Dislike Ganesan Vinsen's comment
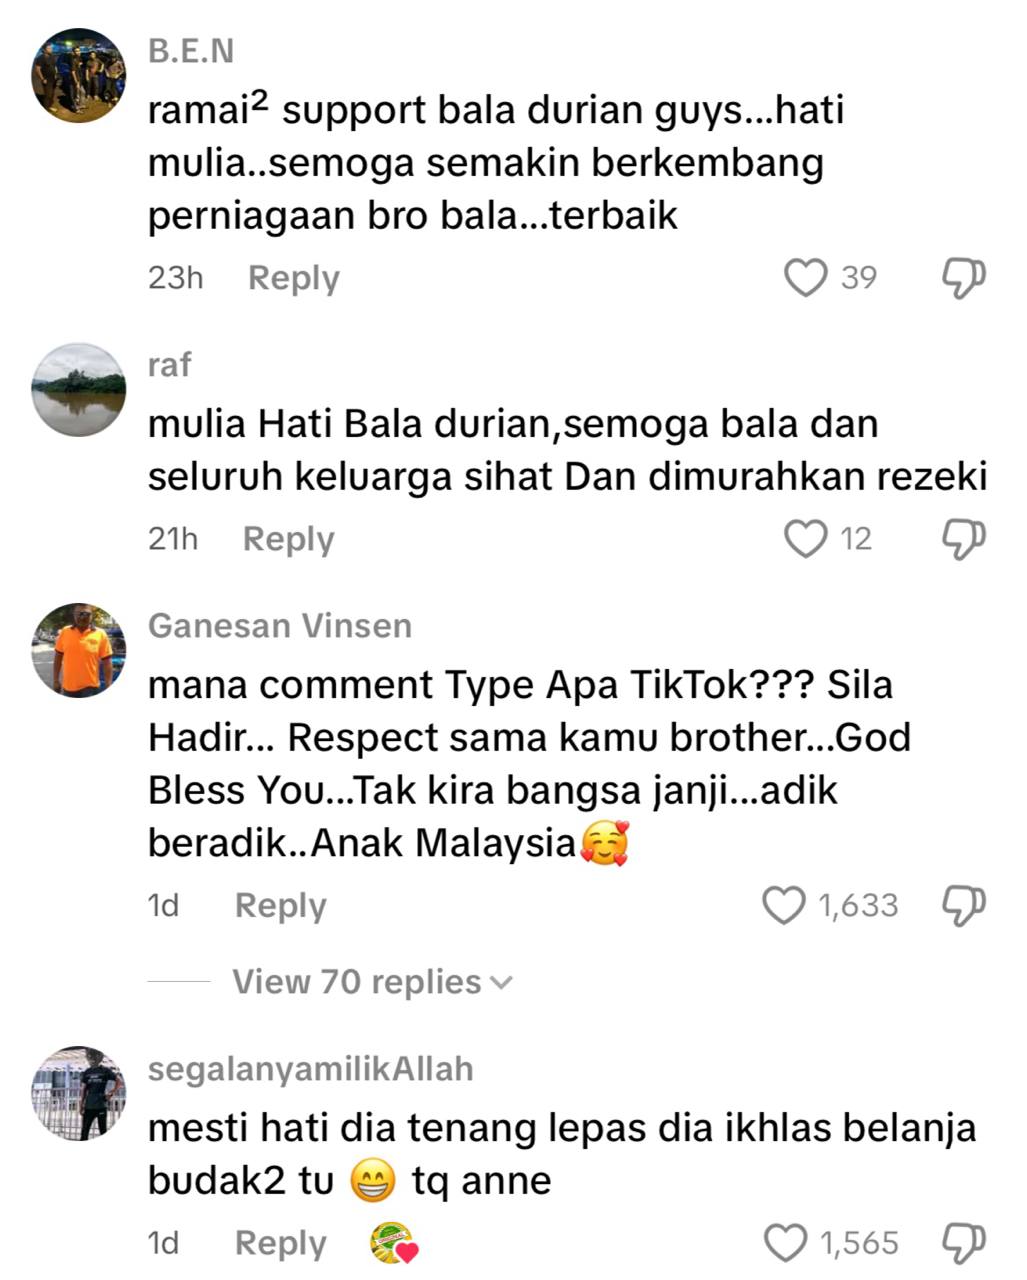 click(x=964, y=905)
